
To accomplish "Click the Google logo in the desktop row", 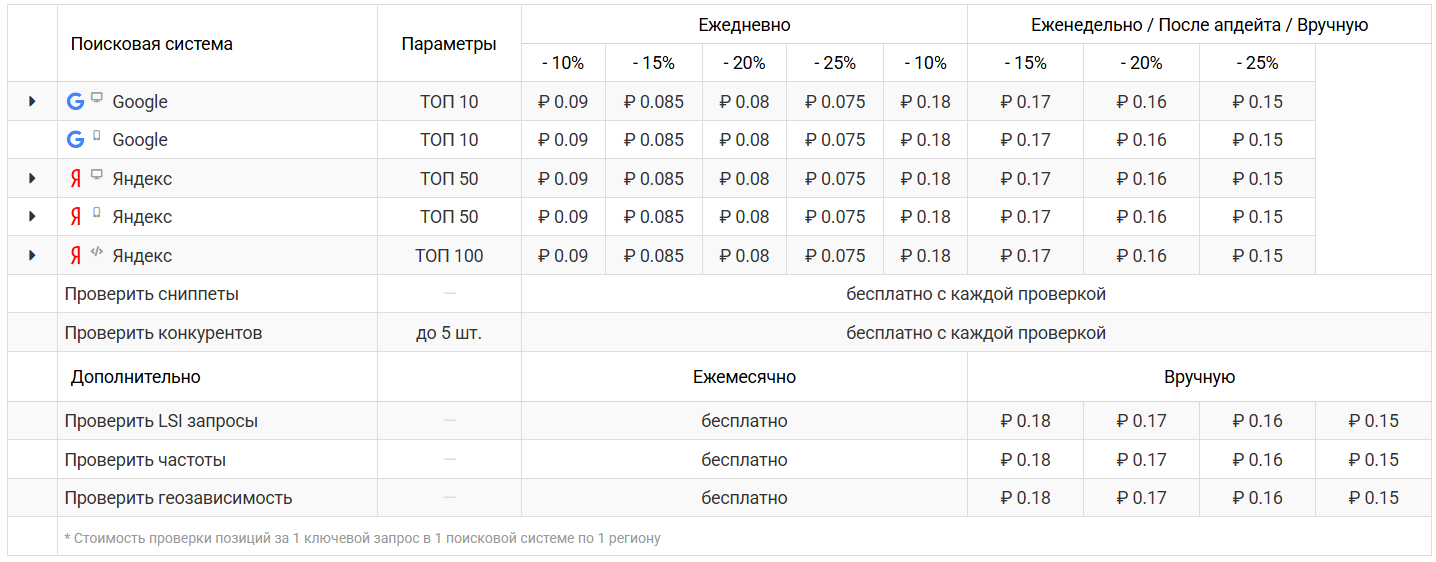I will [75, 101].
